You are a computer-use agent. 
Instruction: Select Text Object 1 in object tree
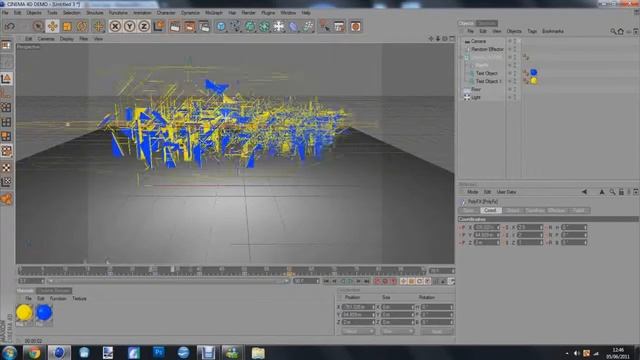pos(489,81)
